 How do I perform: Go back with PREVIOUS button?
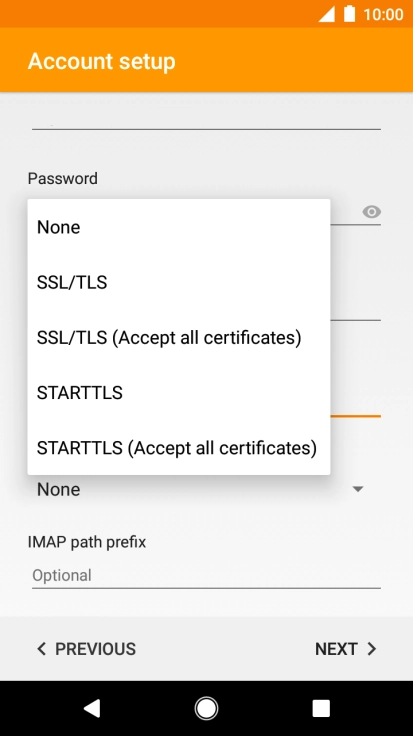86,649
